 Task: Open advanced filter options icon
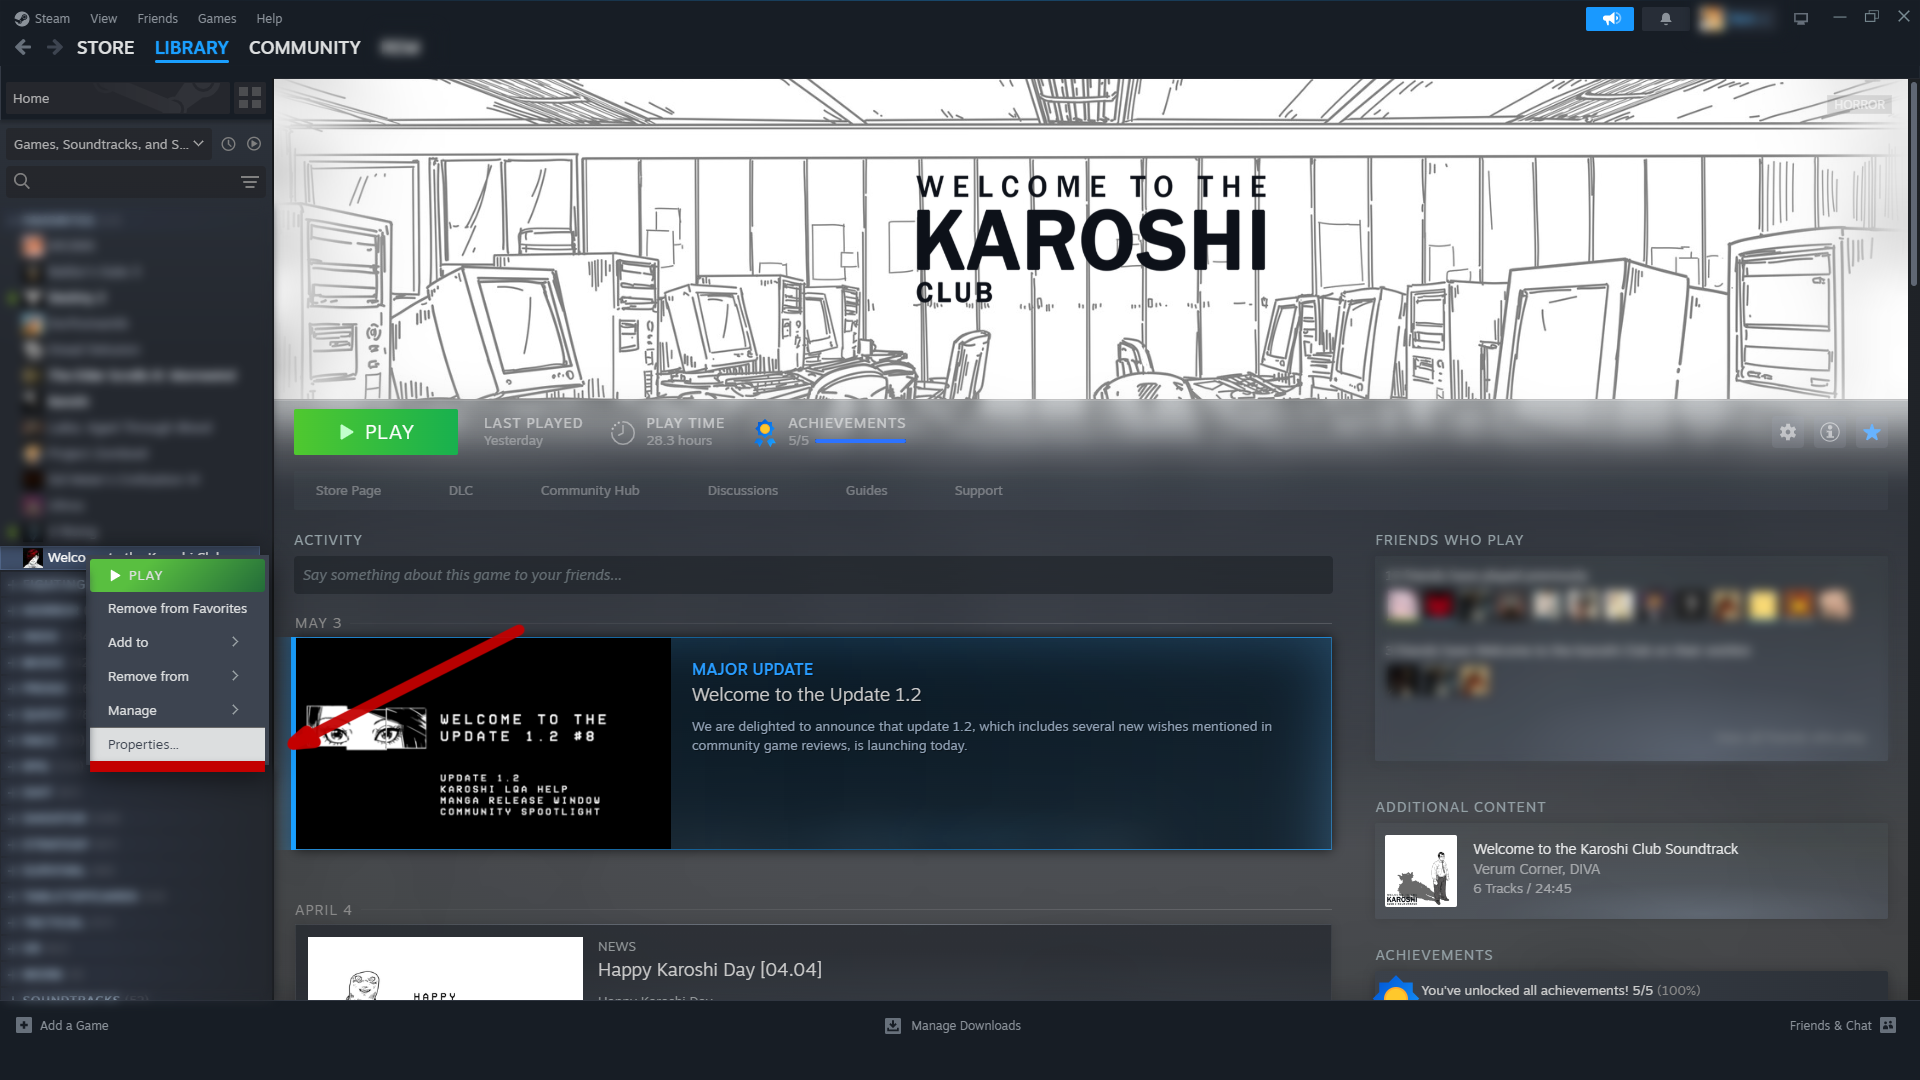point(249,182)
